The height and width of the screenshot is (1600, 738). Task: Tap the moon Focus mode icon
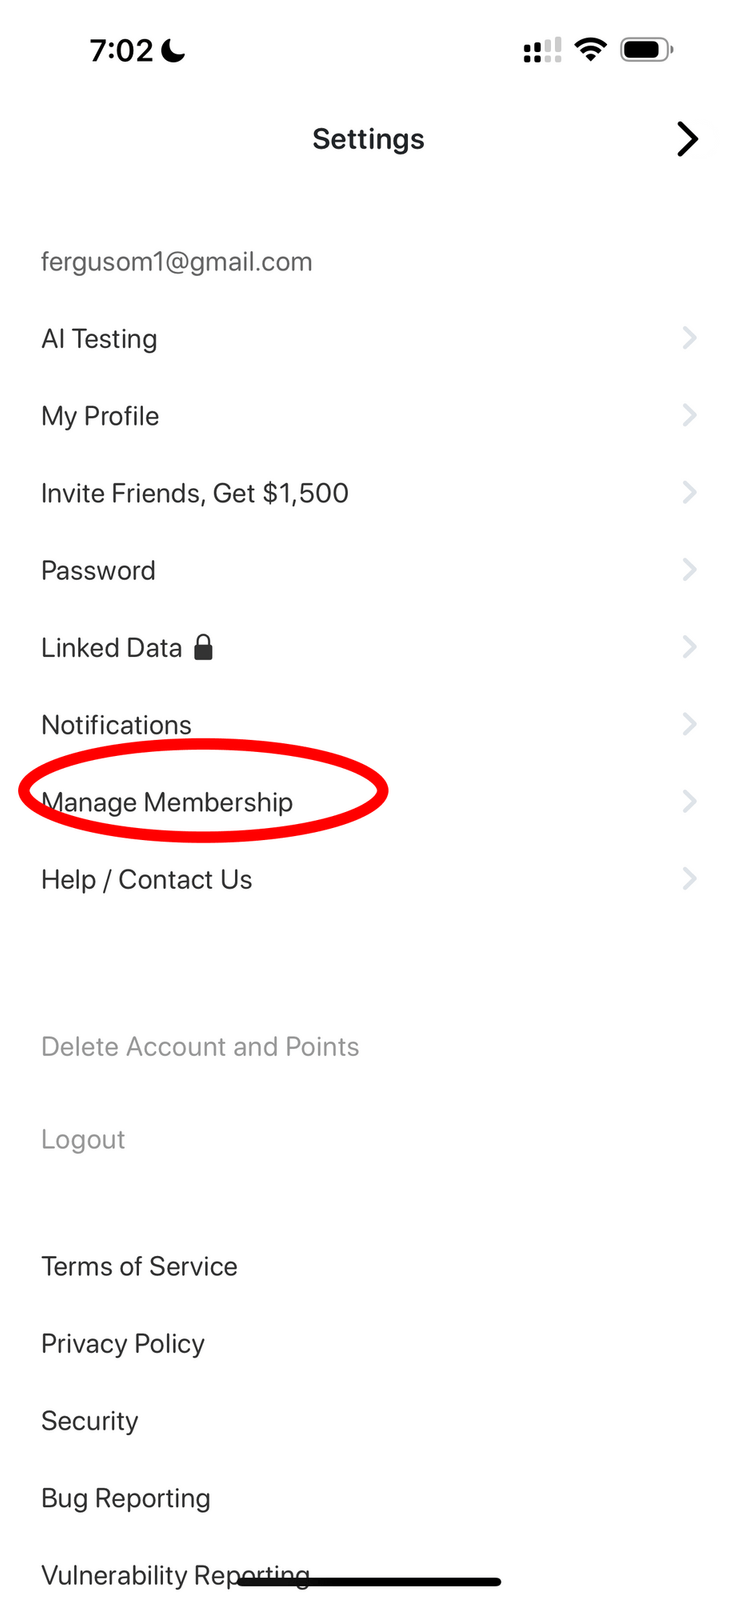pos(174,50)
